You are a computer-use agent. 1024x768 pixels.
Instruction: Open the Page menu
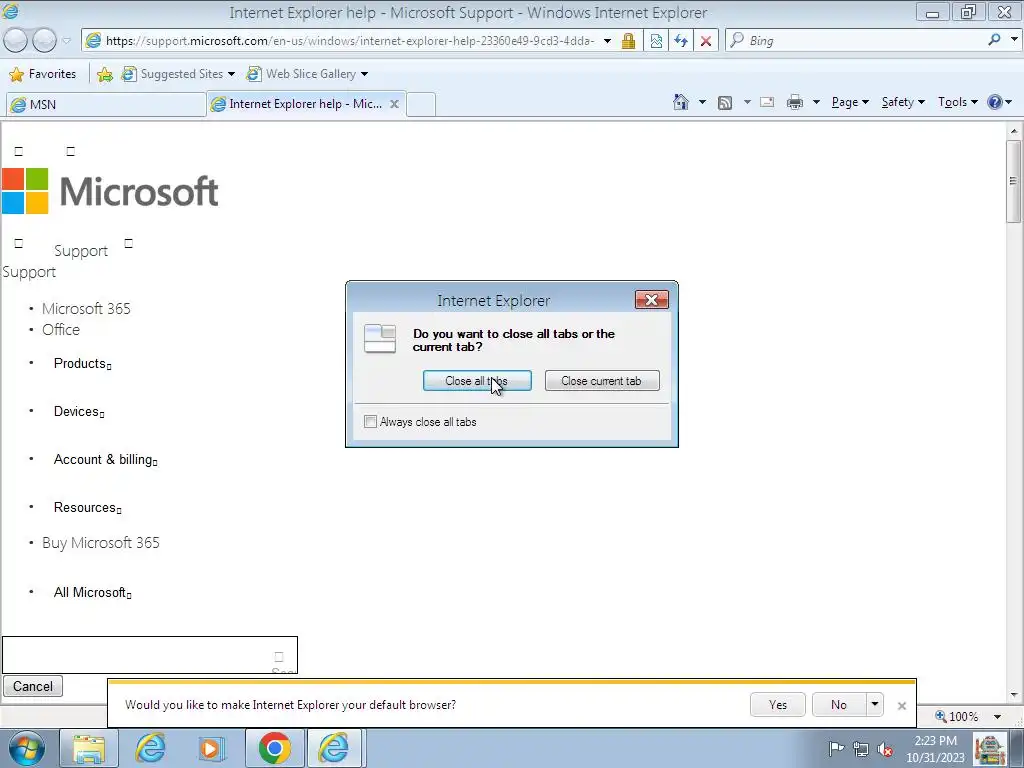coord(850,102)
